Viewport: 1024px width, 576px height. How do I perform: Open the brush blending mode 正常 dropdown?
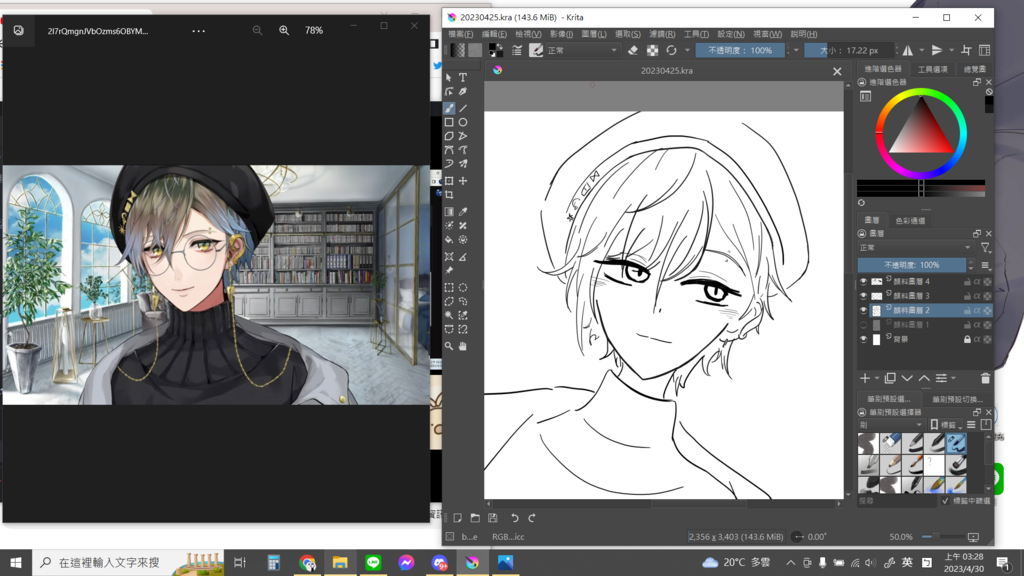point(583,50)
